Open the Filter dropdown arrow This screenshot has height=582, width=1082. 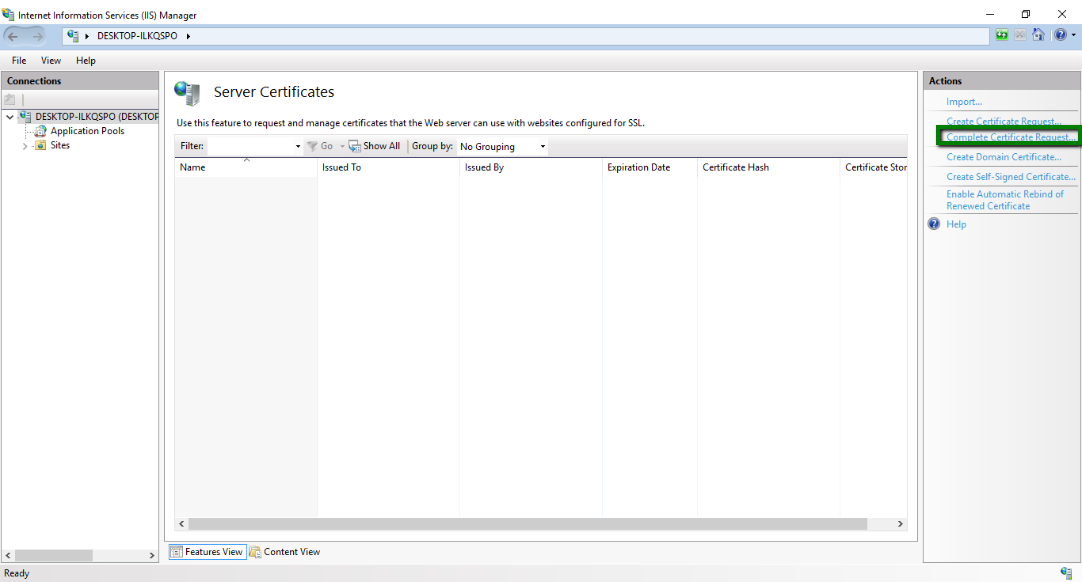pyautogui.click(x=297, y=146)
